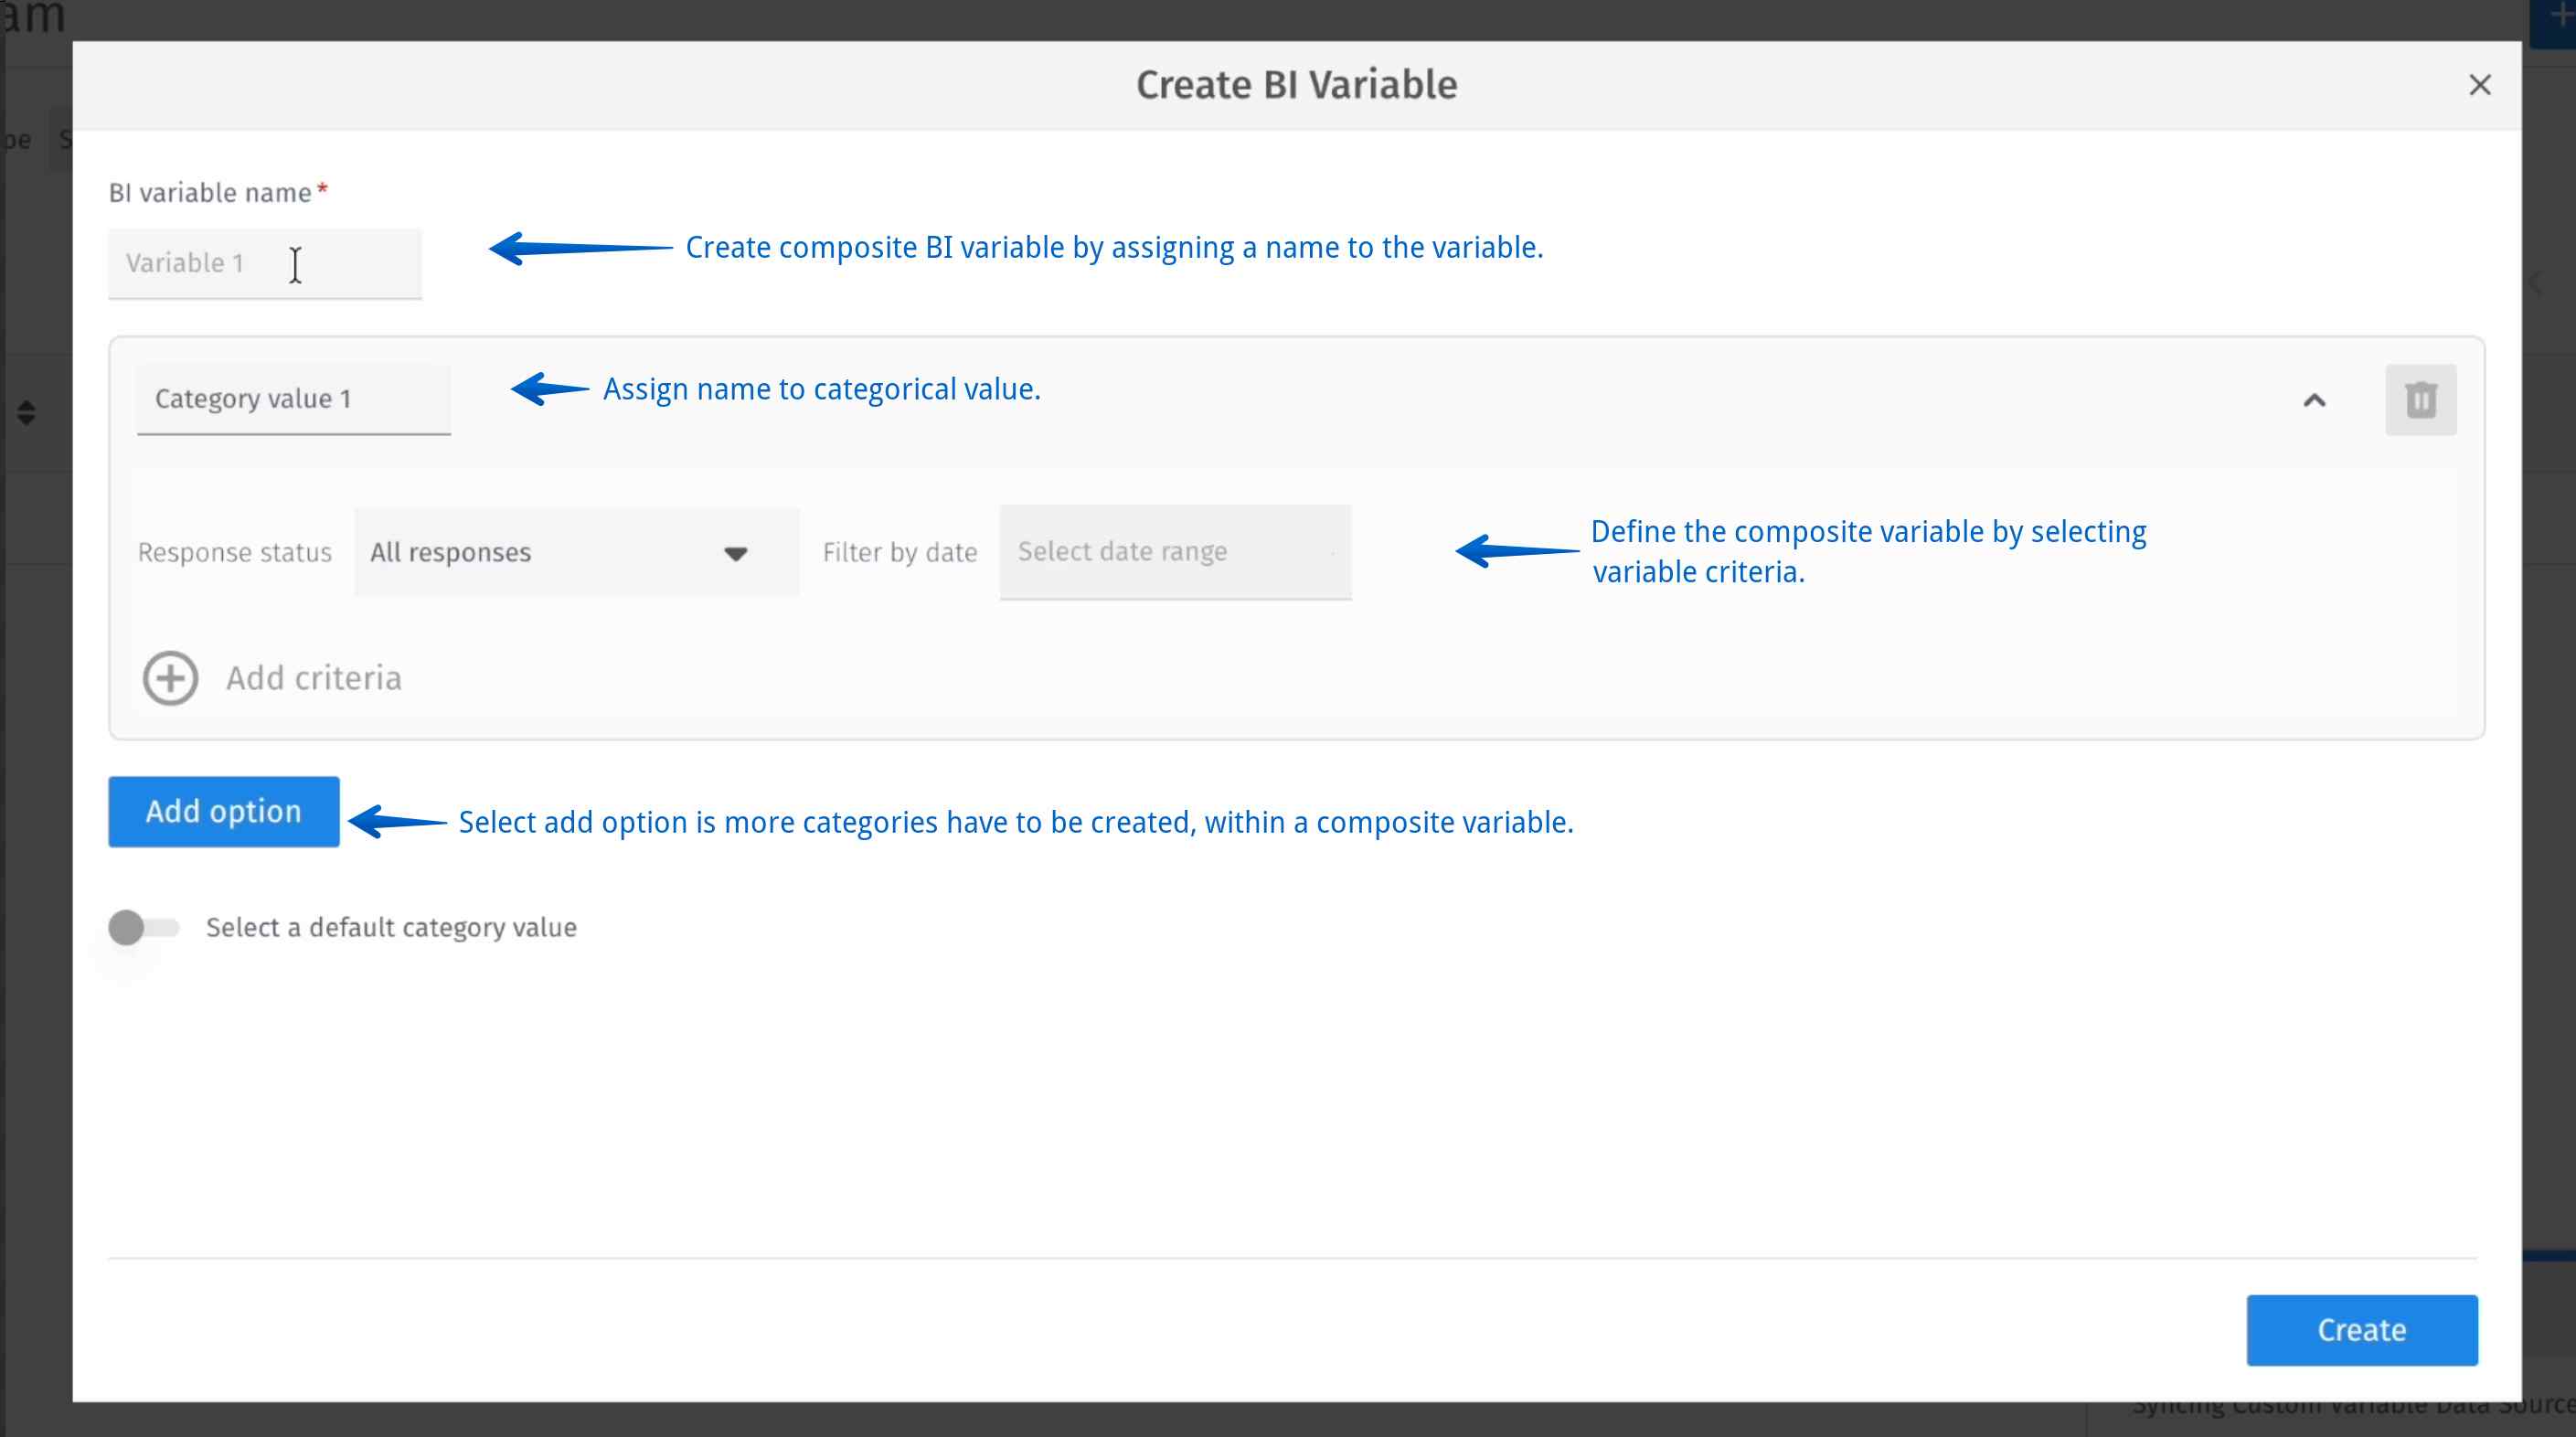The height and width of the screenshot is (1437, 2576).
Task: Click inside the Select date range field
Action: point(1174,551)
